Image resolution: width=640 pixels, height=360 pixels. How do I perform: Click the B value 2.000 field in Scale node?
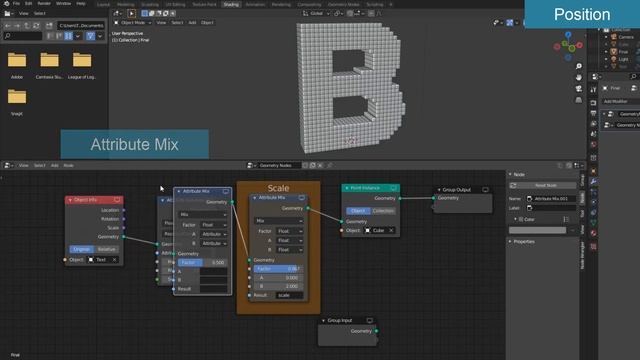click(x=279, y=286)
